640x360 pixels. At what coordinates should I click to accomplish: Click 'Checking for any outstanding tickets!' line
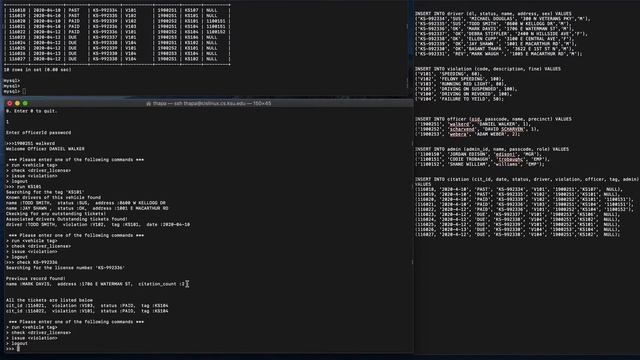coord(56,213)
